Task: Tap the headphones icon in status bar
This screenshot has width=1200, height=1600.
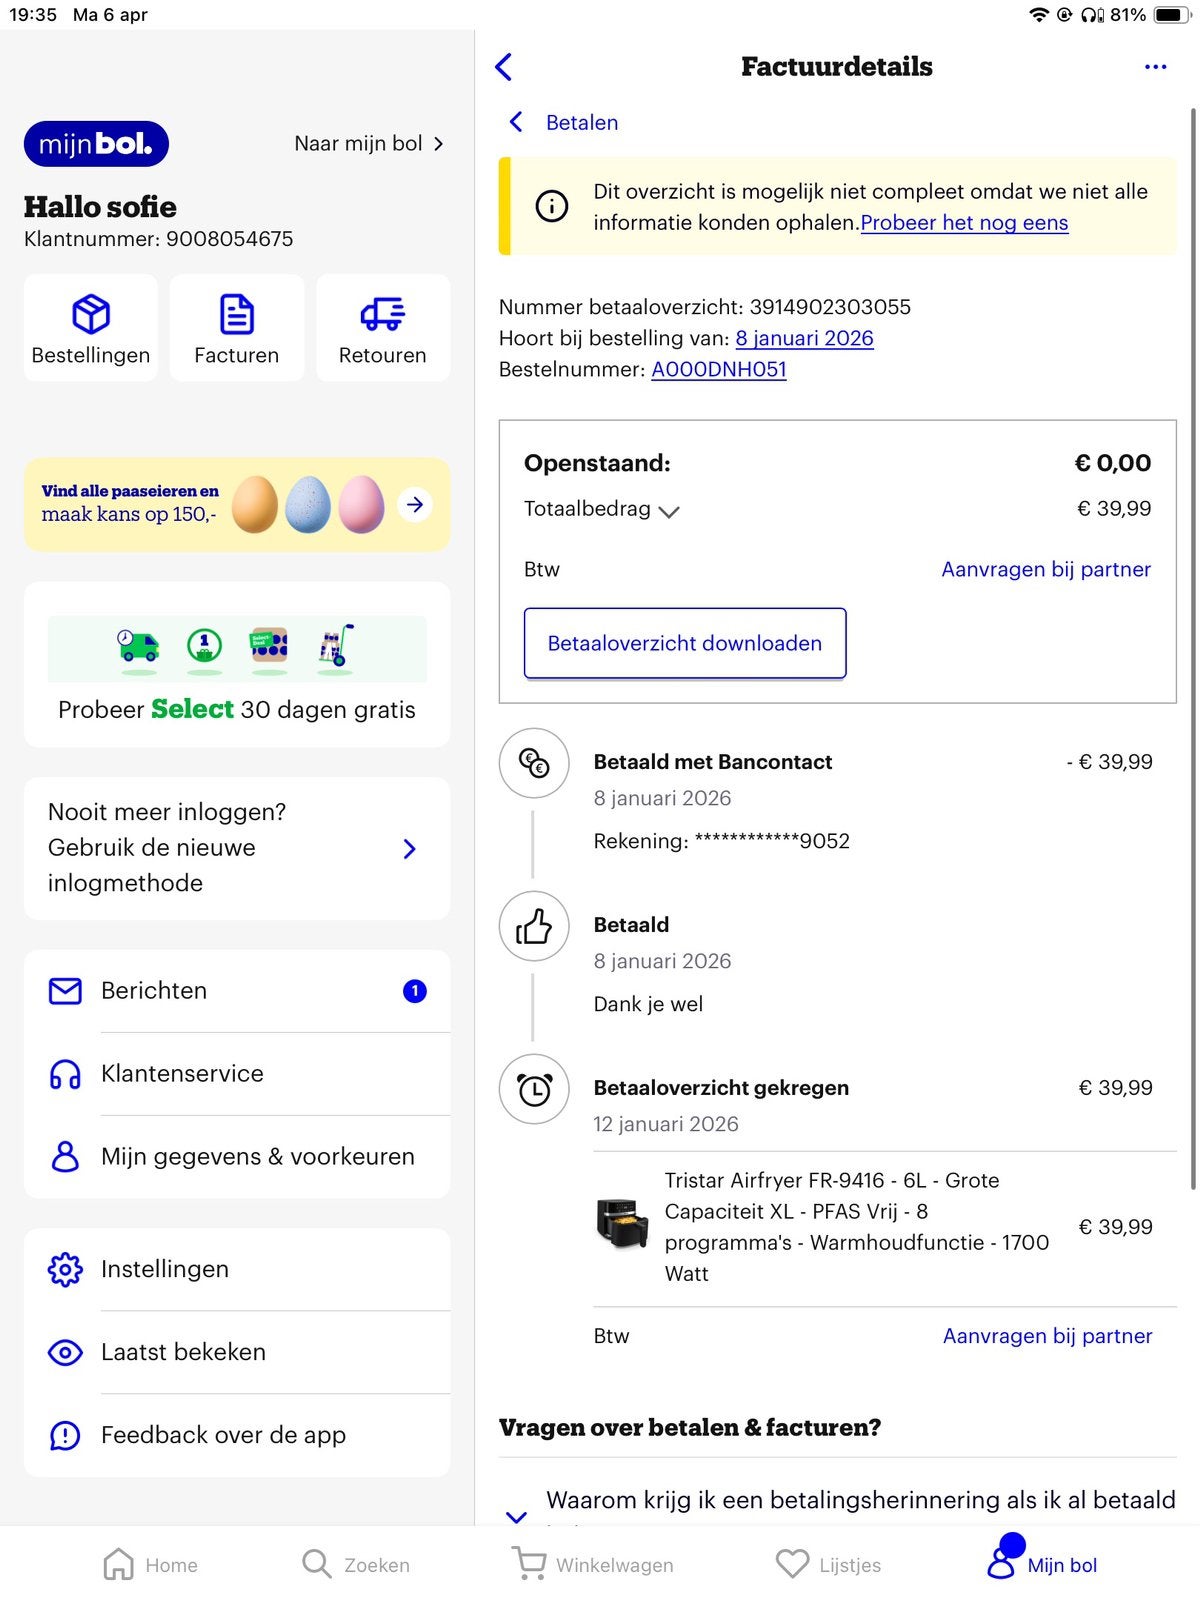Action: [x=1092, y=15]
